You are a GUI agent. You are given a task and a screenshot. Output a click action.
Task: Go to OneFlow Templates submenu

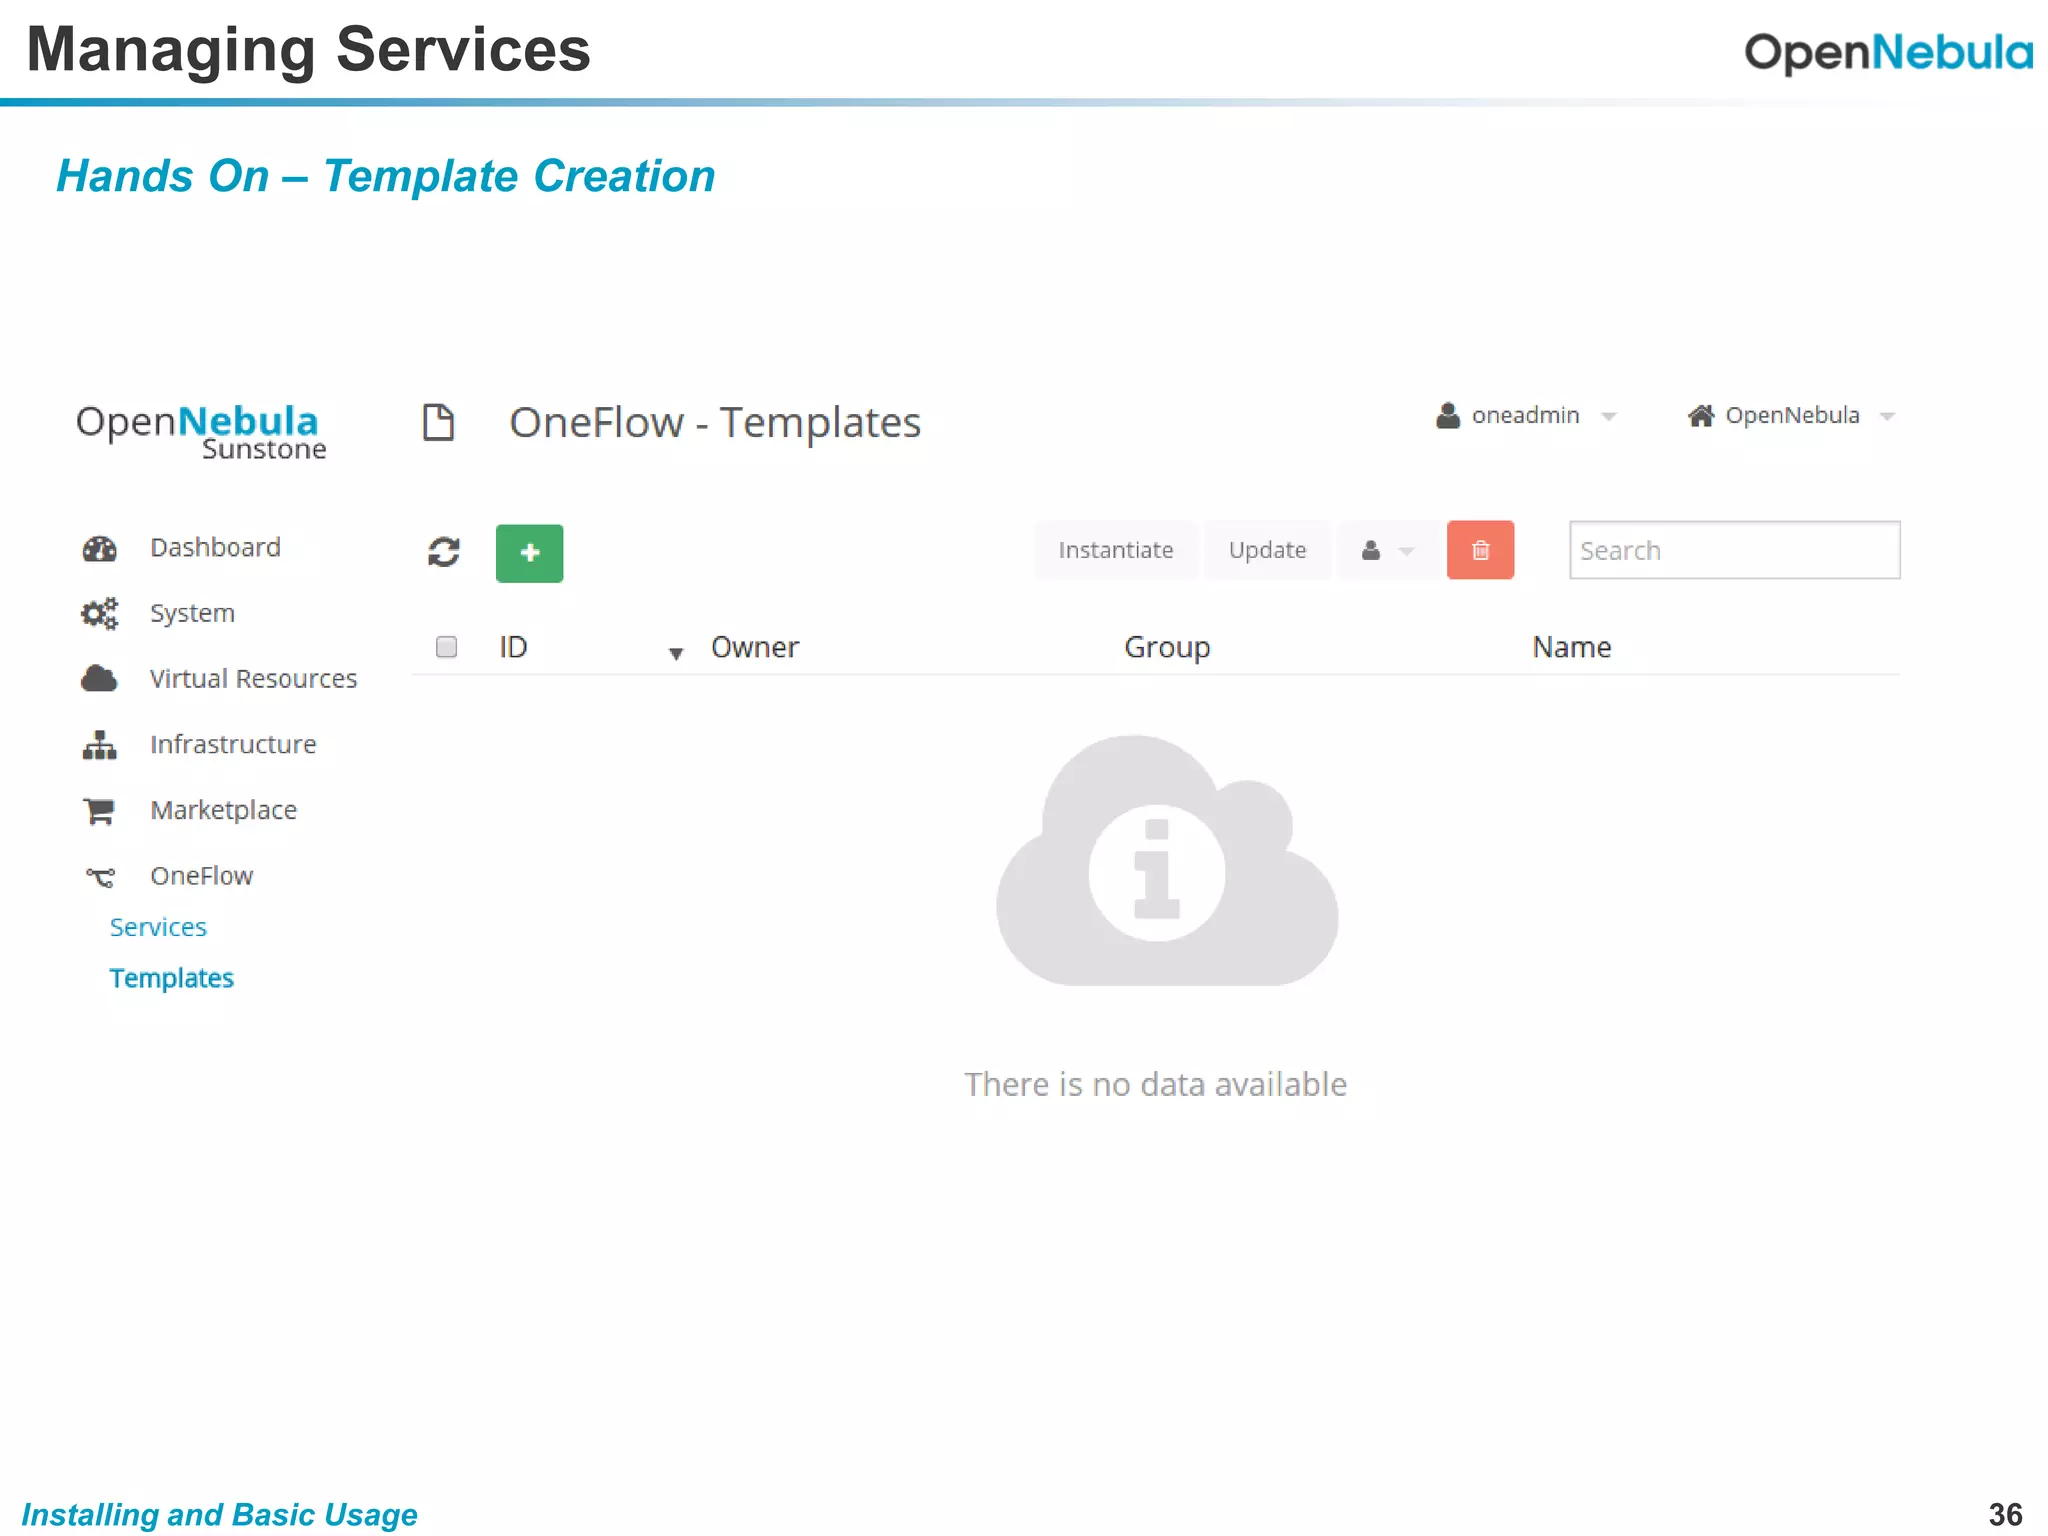(x=171, y=978)
